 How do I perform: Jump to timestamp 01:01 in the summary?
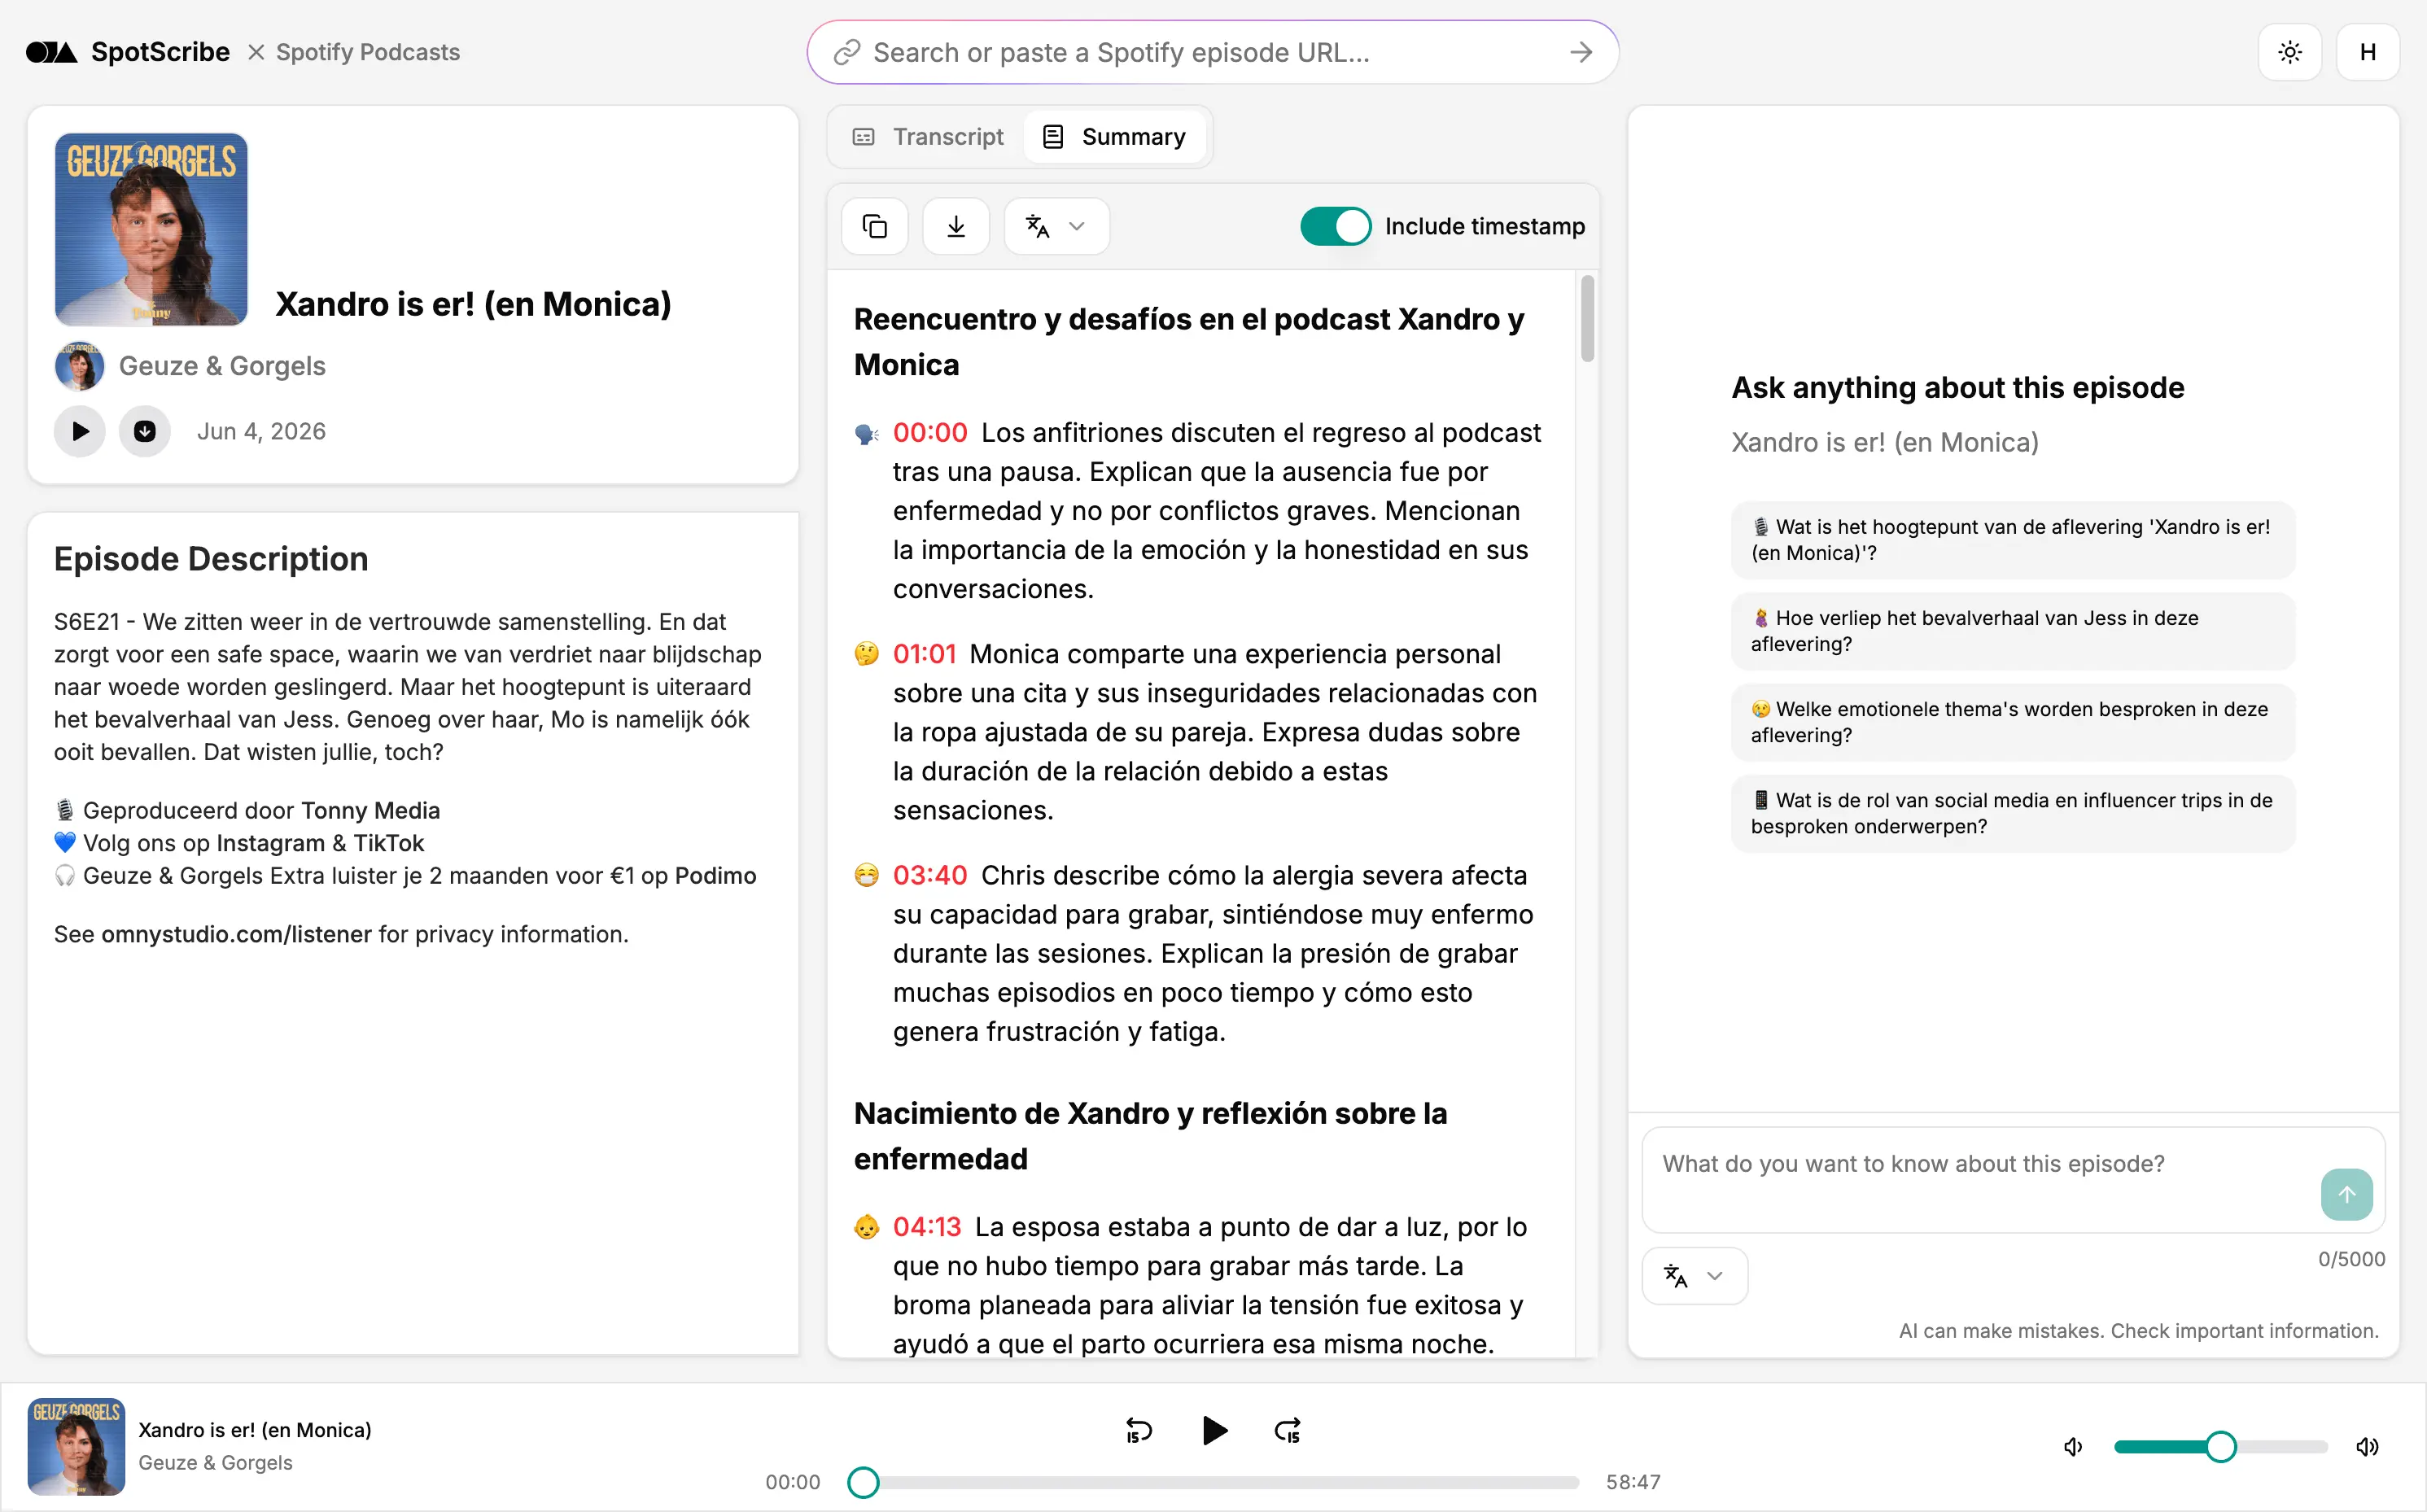tap(924, 654)
